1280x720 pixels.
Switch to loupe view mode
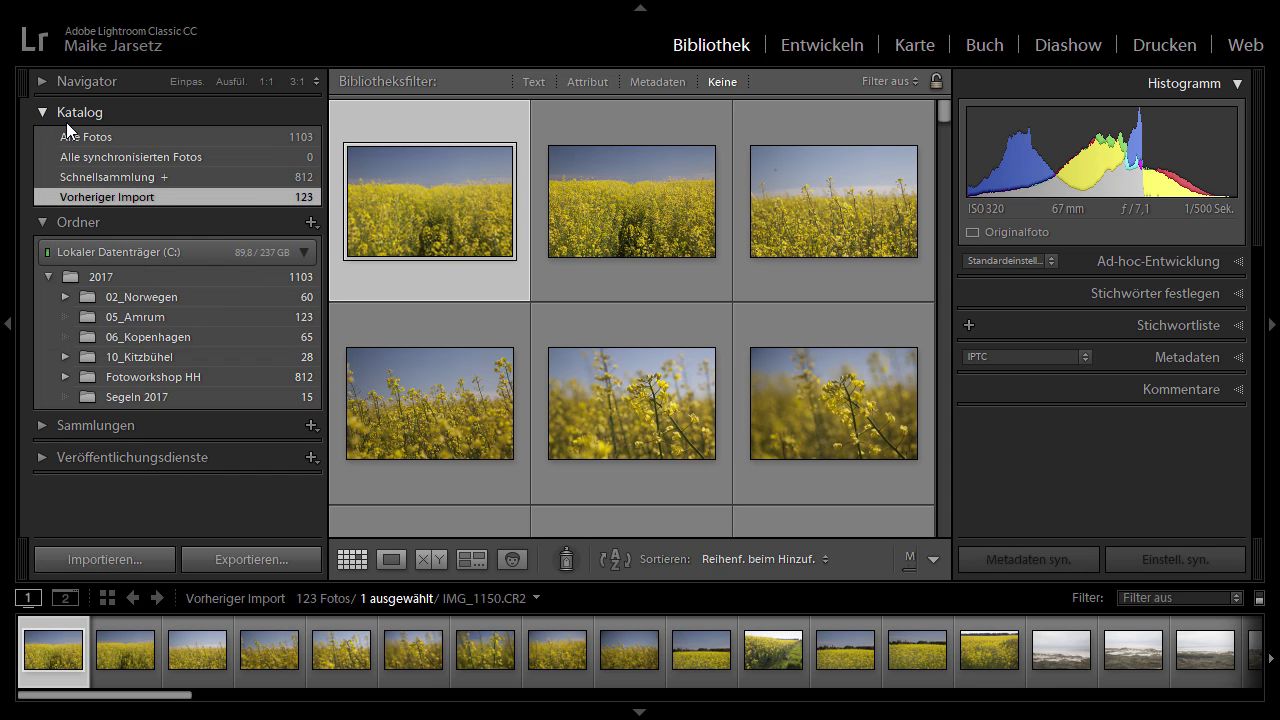tap(391, 560)
